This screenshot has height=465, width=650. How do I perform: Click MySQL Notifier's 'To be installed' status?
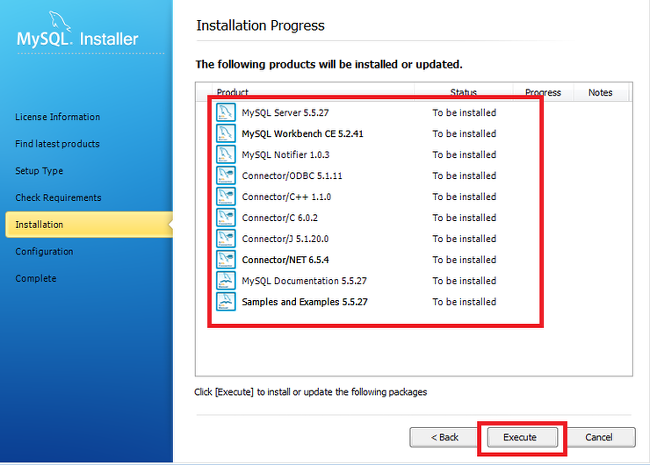(x=464, y=155)
